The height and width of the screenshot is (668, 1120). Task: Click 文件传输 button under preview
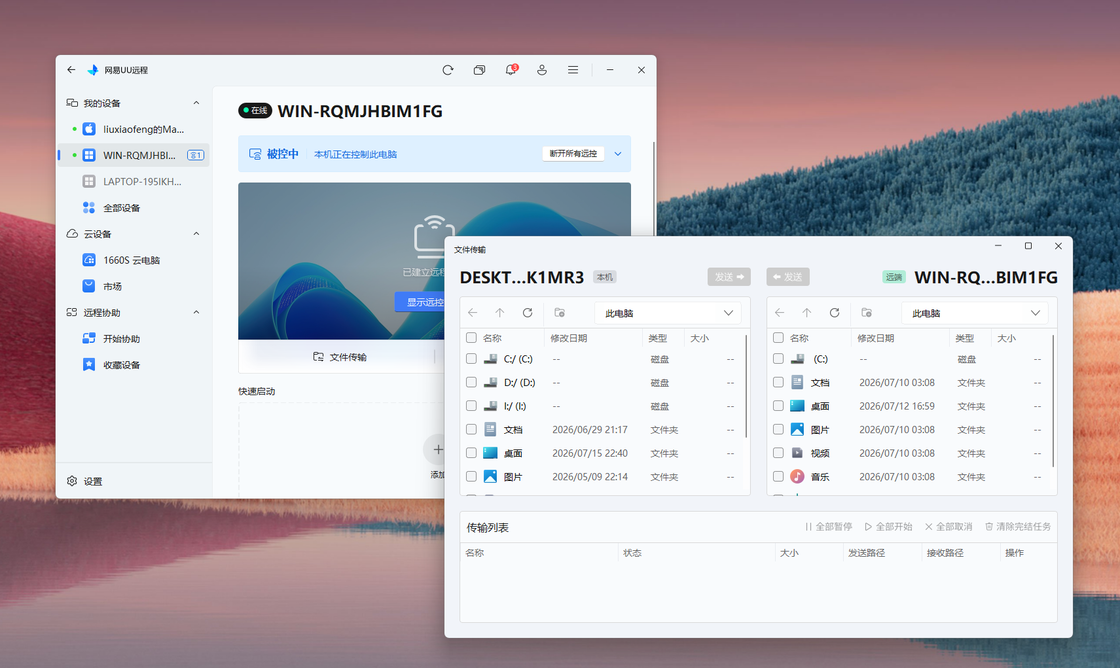click(339, 357)
